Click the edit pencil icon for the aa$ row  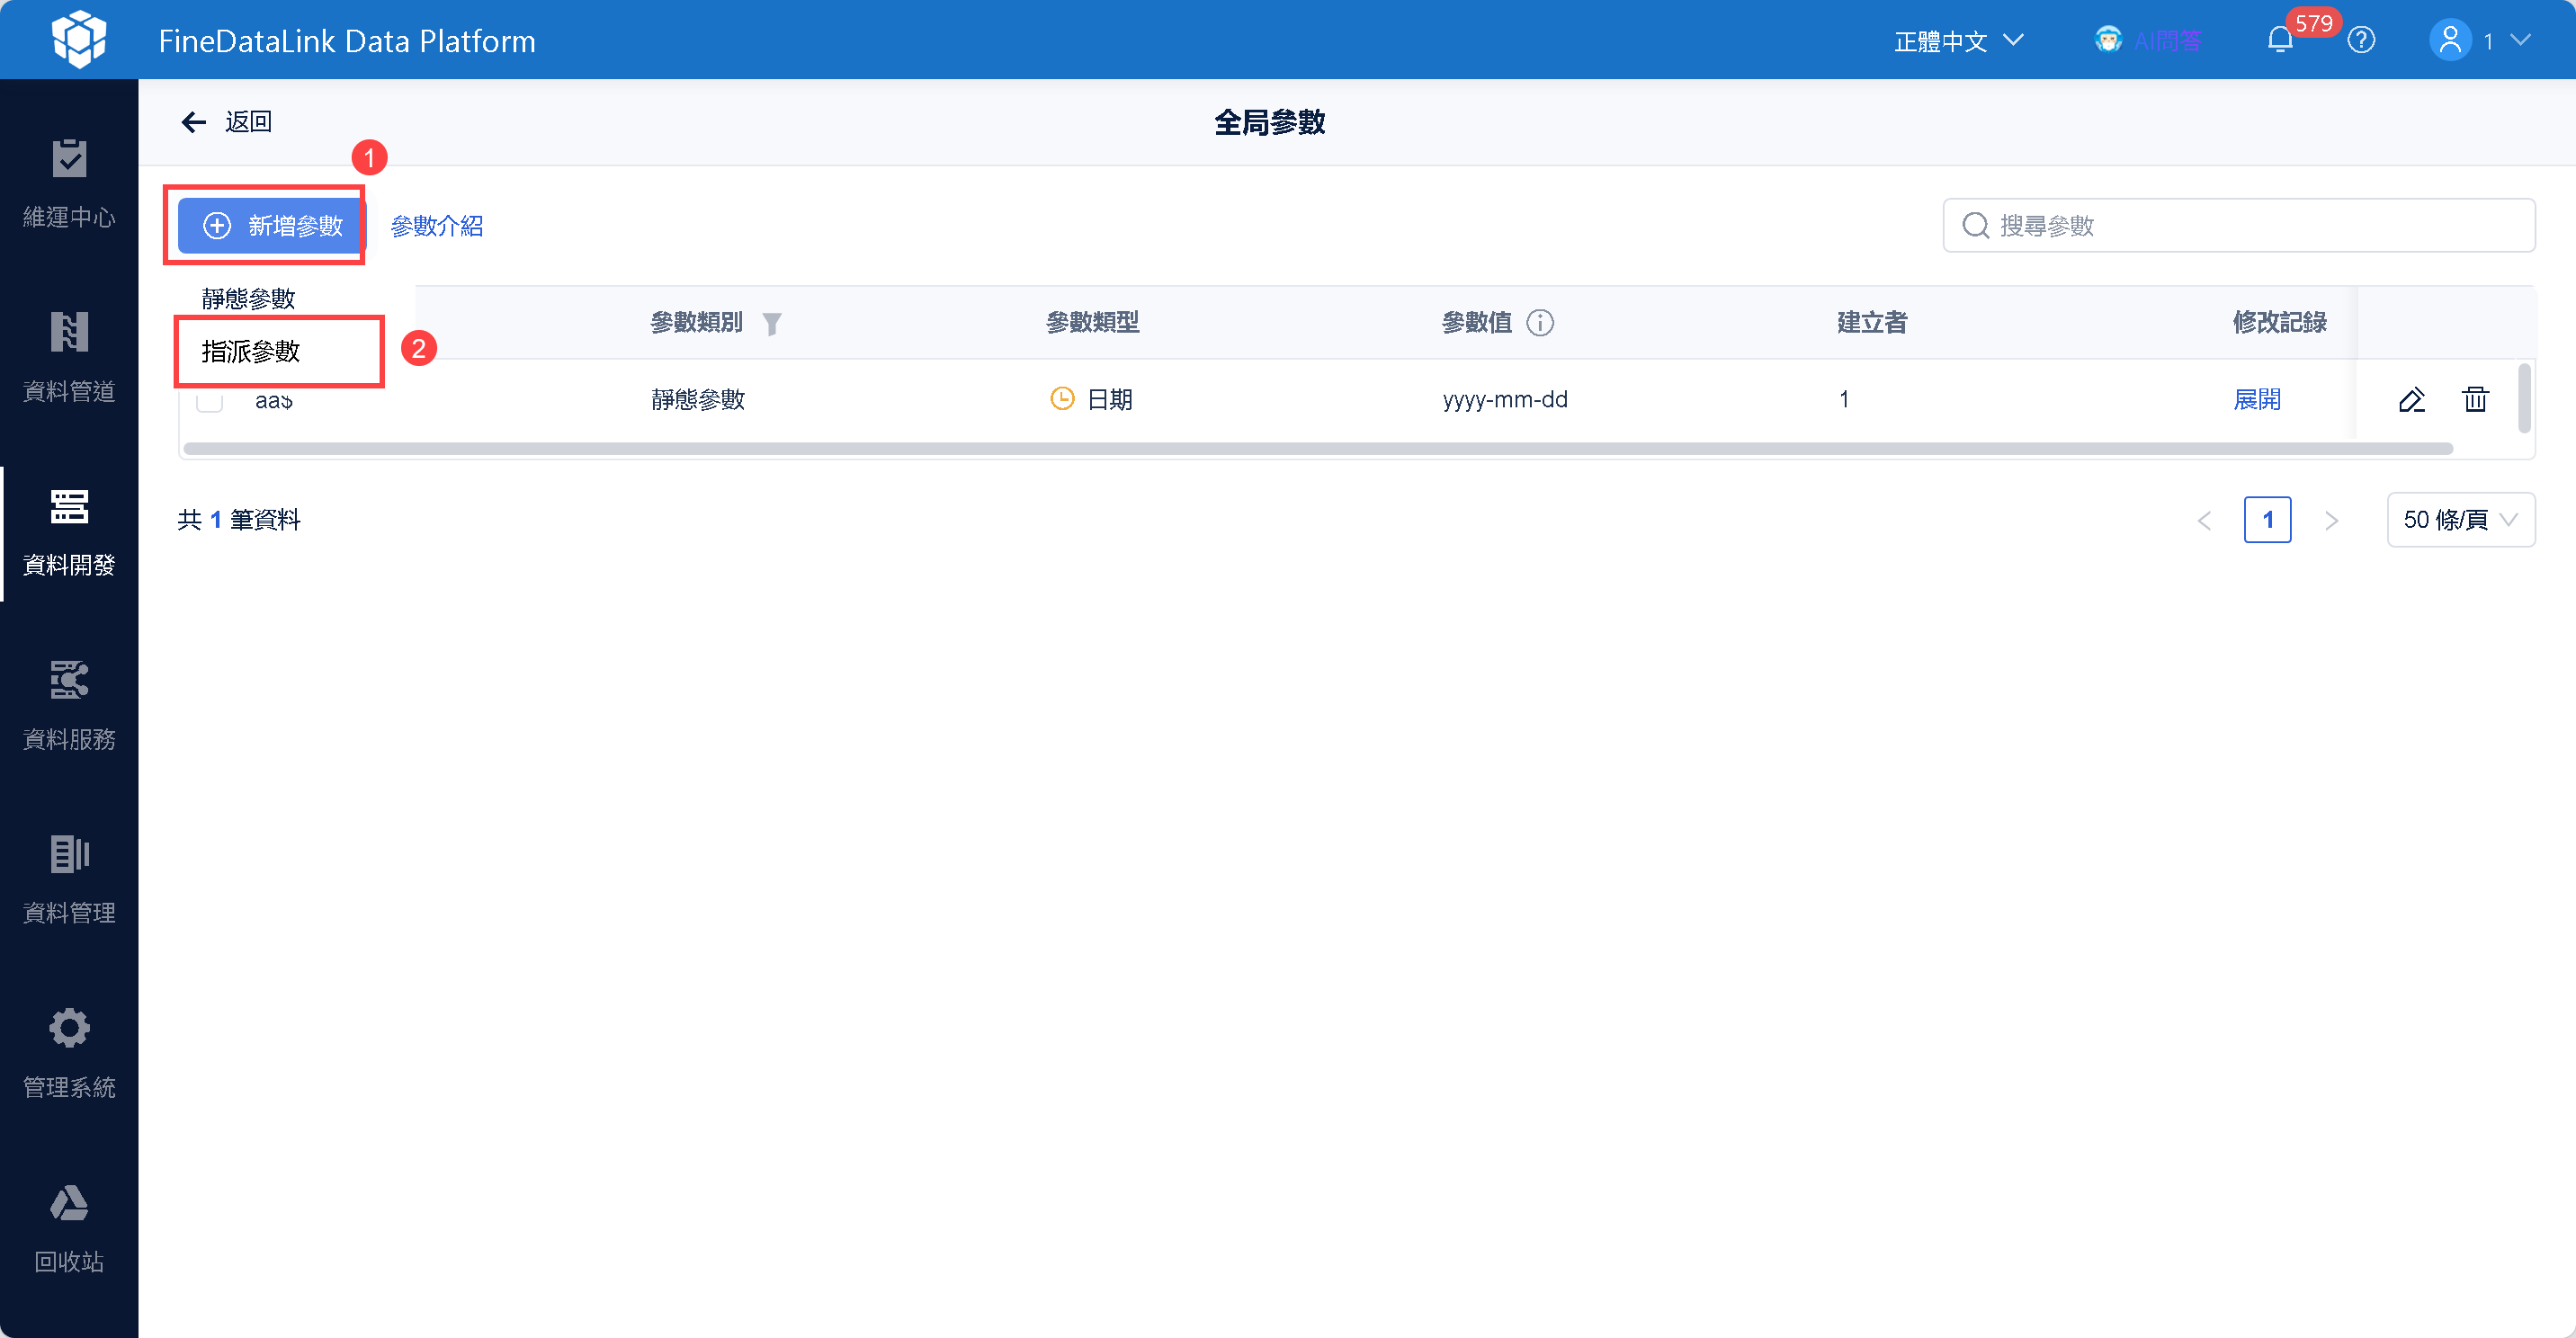2411,400
